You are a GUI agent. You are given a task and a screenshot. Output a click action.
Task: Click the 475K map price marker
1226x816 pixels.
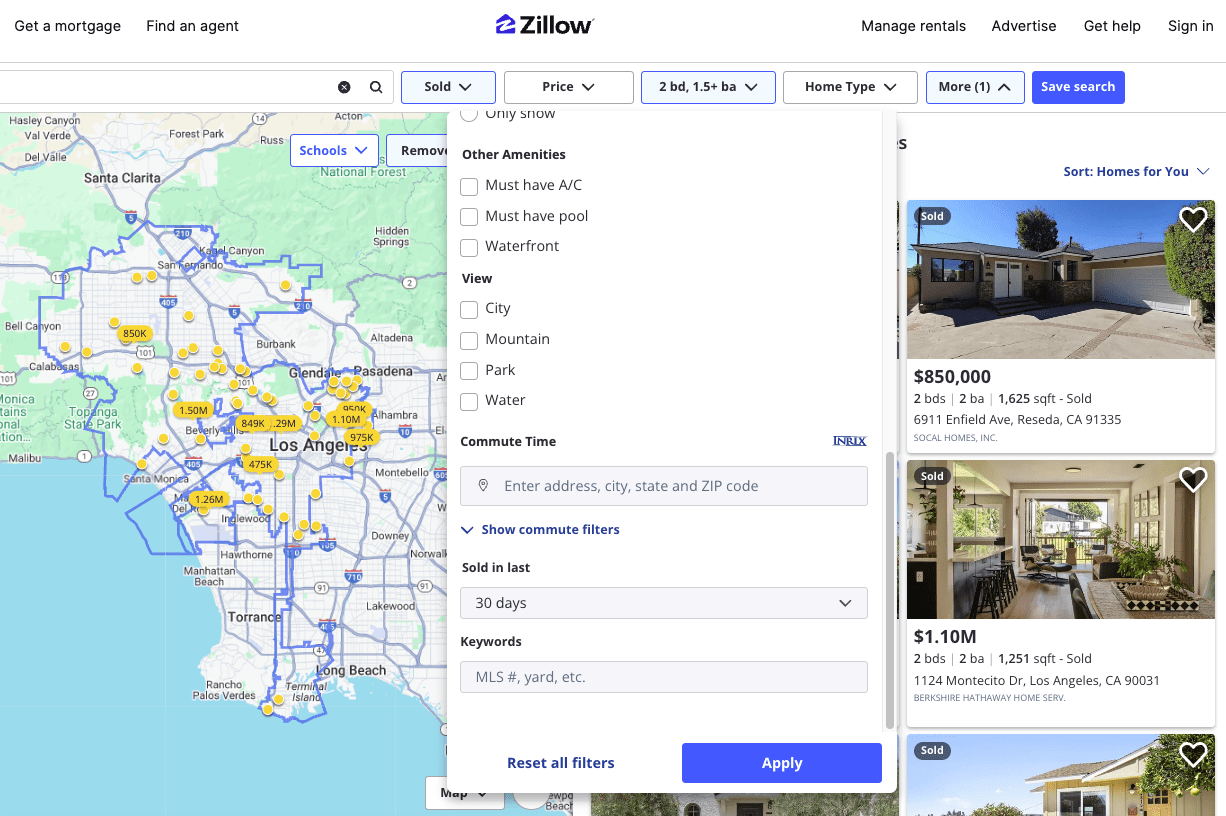tap(261, 464)
